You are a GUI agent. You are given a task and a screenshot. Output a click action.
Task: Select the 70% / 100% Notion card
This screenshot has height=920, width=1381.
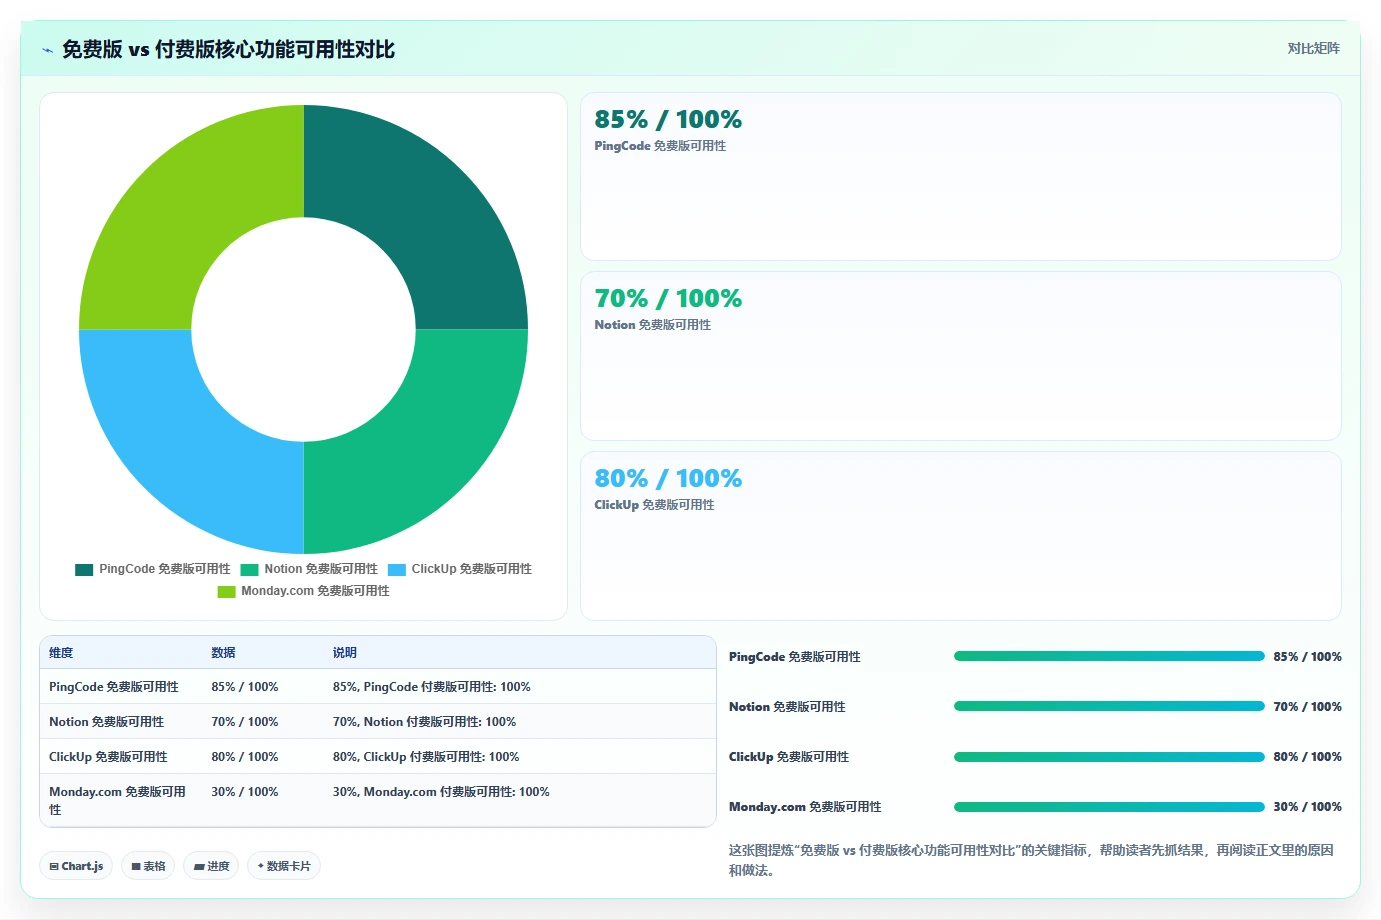pos(961,356)
